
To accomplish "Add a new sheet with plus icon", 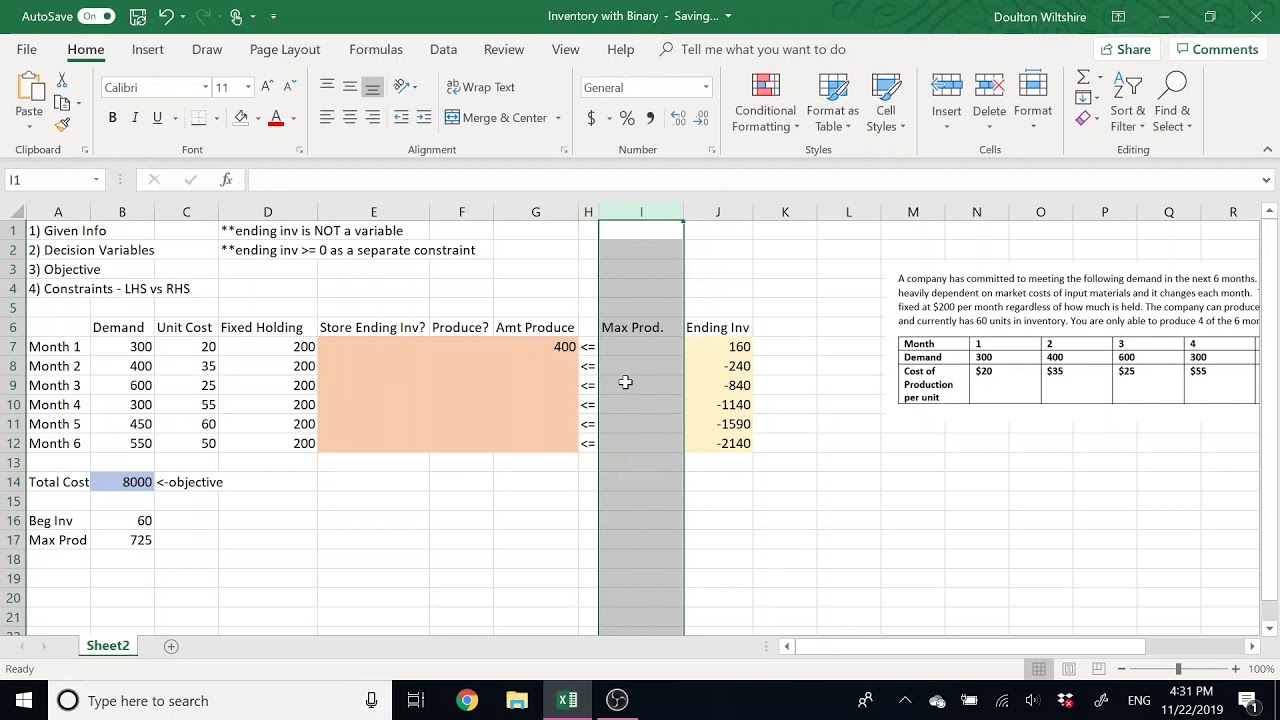I will pyautogui.click(x=171, y=646).
